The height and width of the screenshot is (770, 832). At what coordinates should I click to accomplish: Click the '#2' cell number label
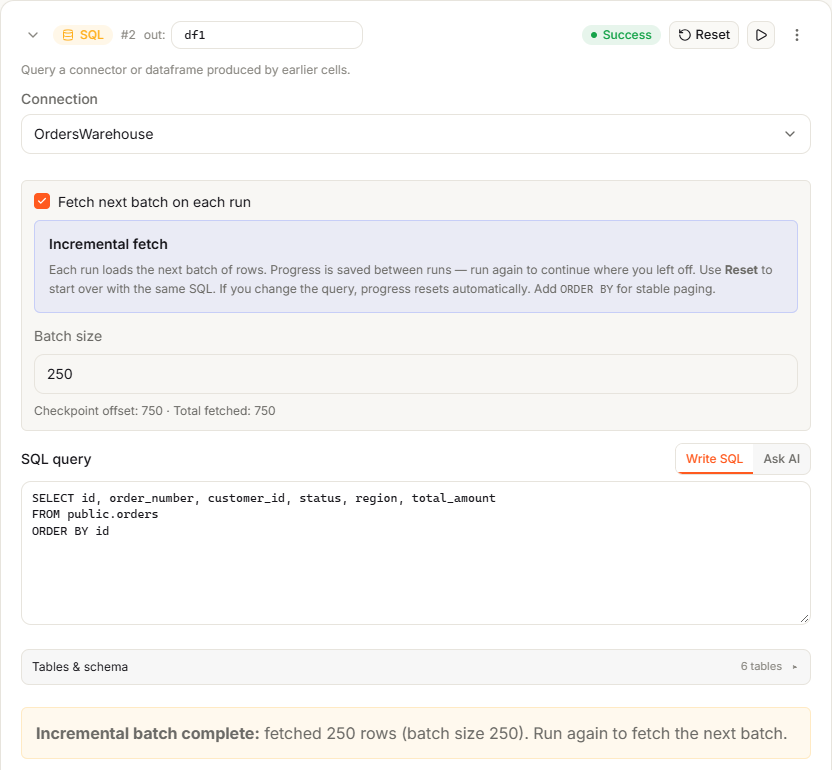[128, 35]
